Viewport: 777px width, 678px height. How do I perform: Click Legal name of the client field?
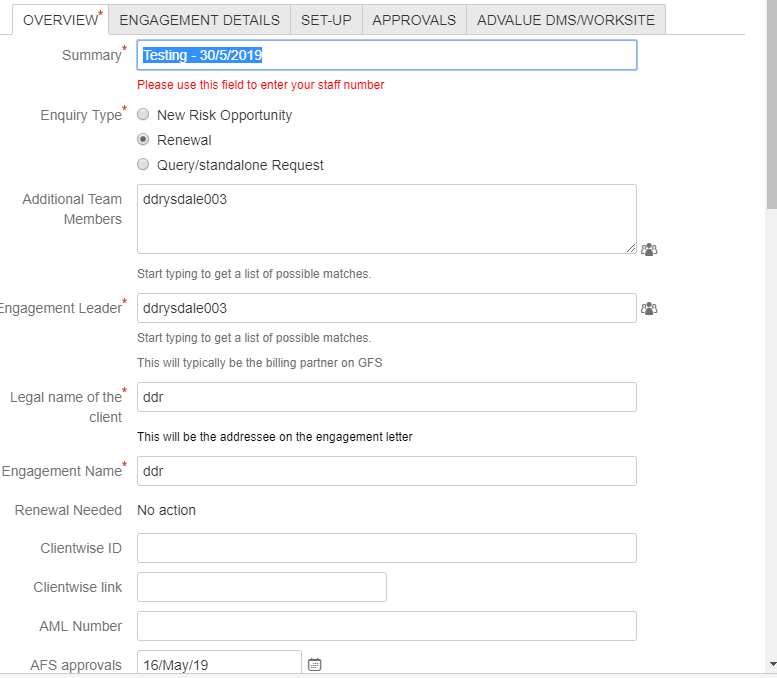point(387,397)
